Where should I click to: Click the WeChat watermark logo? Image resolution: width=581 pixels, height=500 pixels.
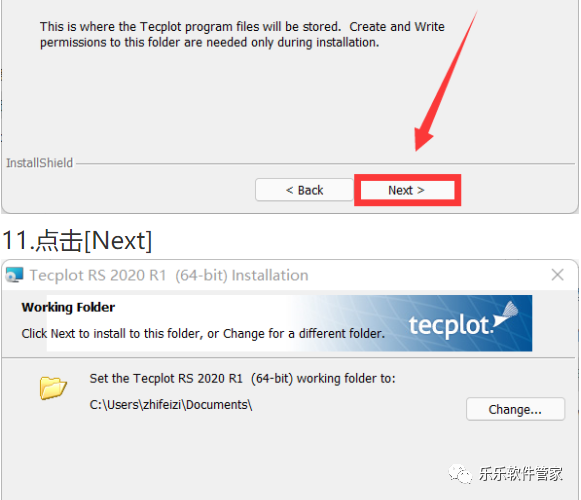459,474
